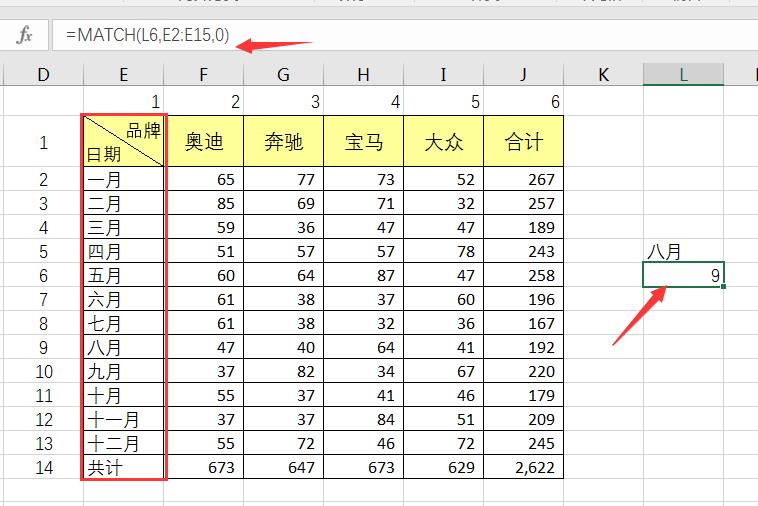Click the 奥迪 value 85 for 二月
Screen dimensions: 758x506
coord(204,203)
